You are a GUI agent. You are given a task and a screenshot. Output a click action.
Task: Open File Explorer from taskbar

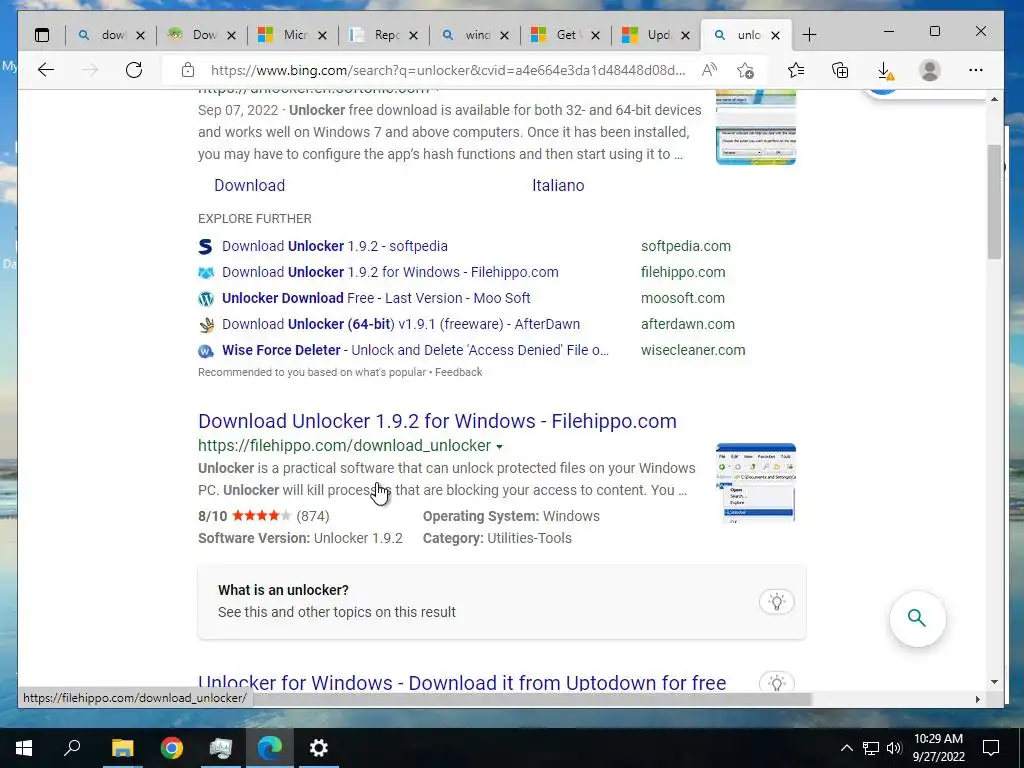point(122,748)
